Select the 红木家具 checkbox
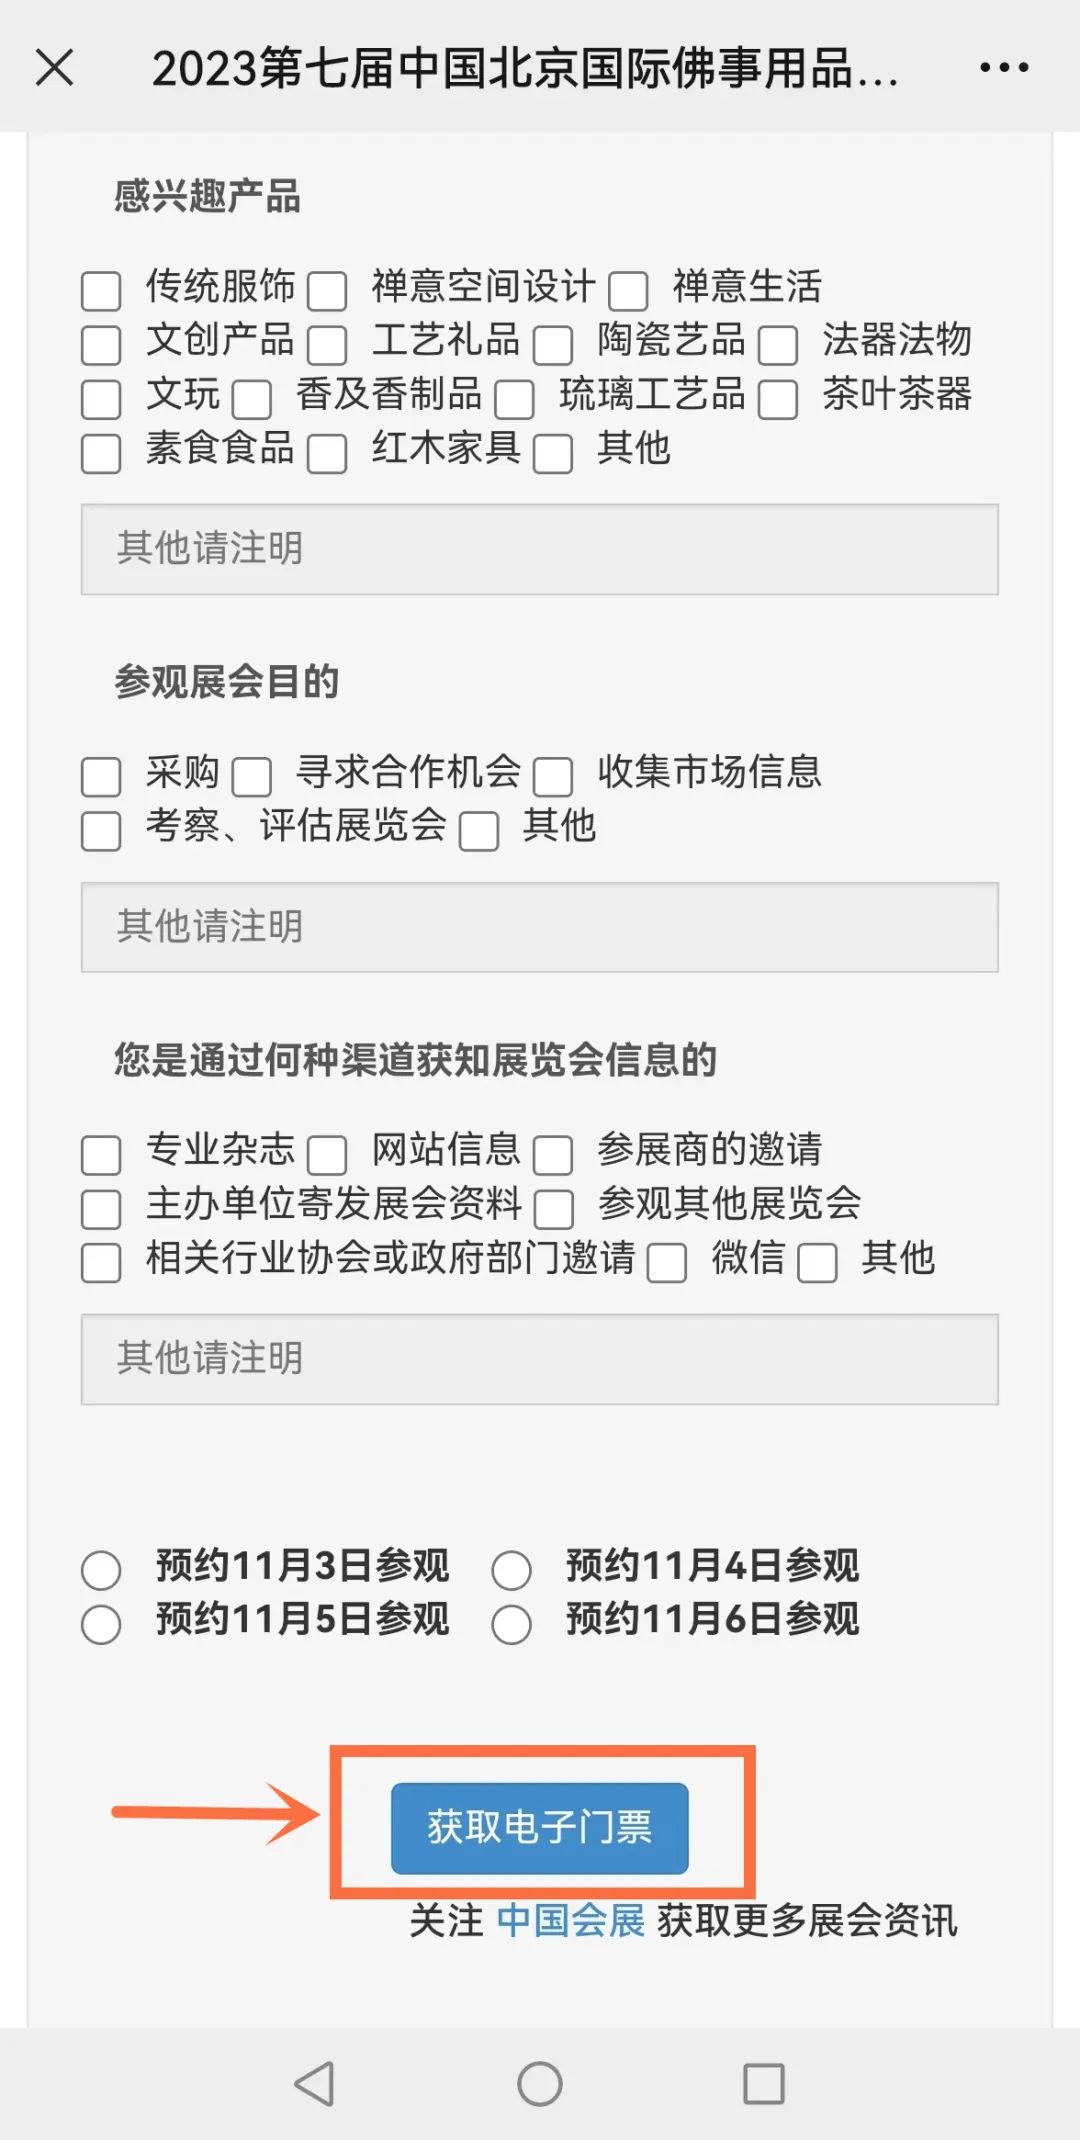The height and width of the screenshot is (2140, 1080). 327,453
